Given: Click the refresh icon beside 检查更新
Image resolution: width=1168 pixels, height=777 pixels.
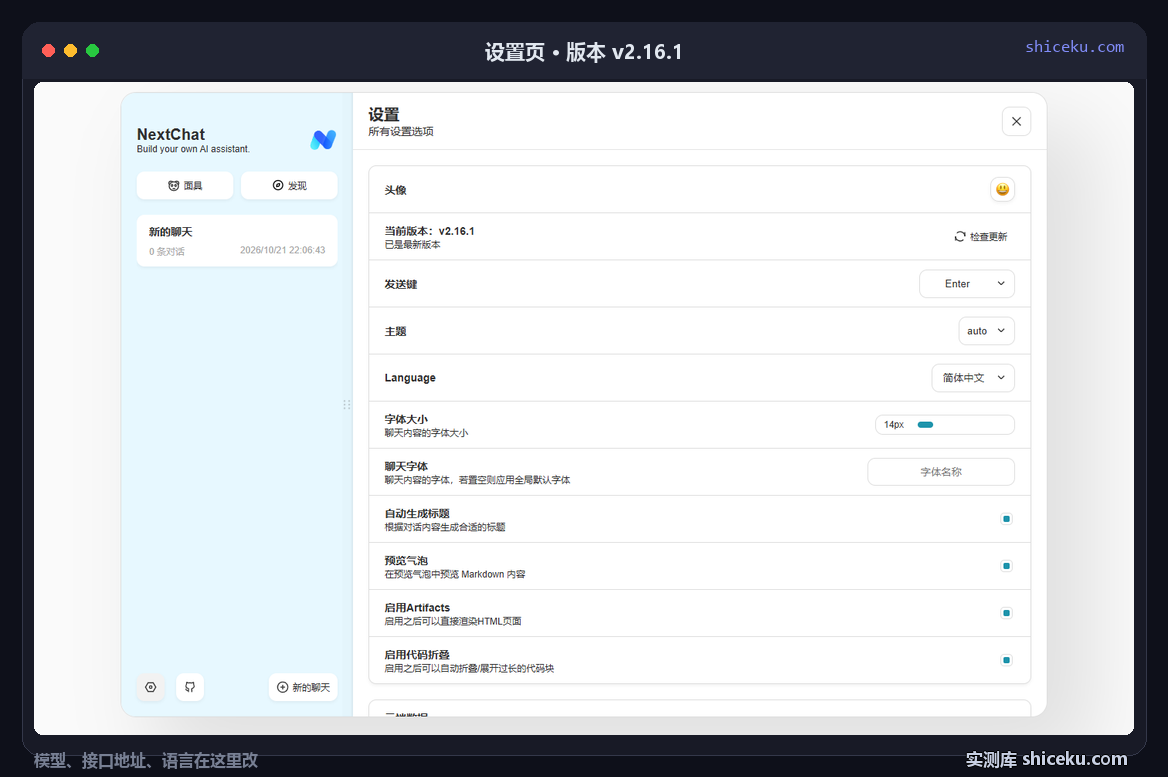Looking at the screenshot, I should pos(960,236).
